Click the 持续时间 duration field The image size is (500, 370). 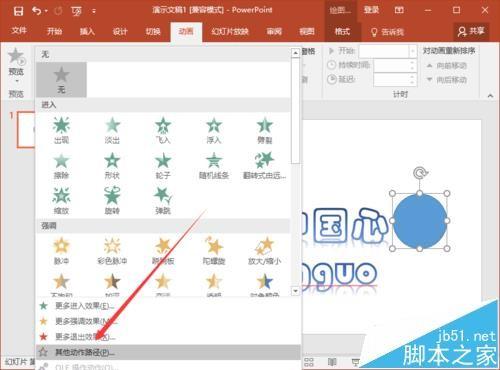(391, 65)
